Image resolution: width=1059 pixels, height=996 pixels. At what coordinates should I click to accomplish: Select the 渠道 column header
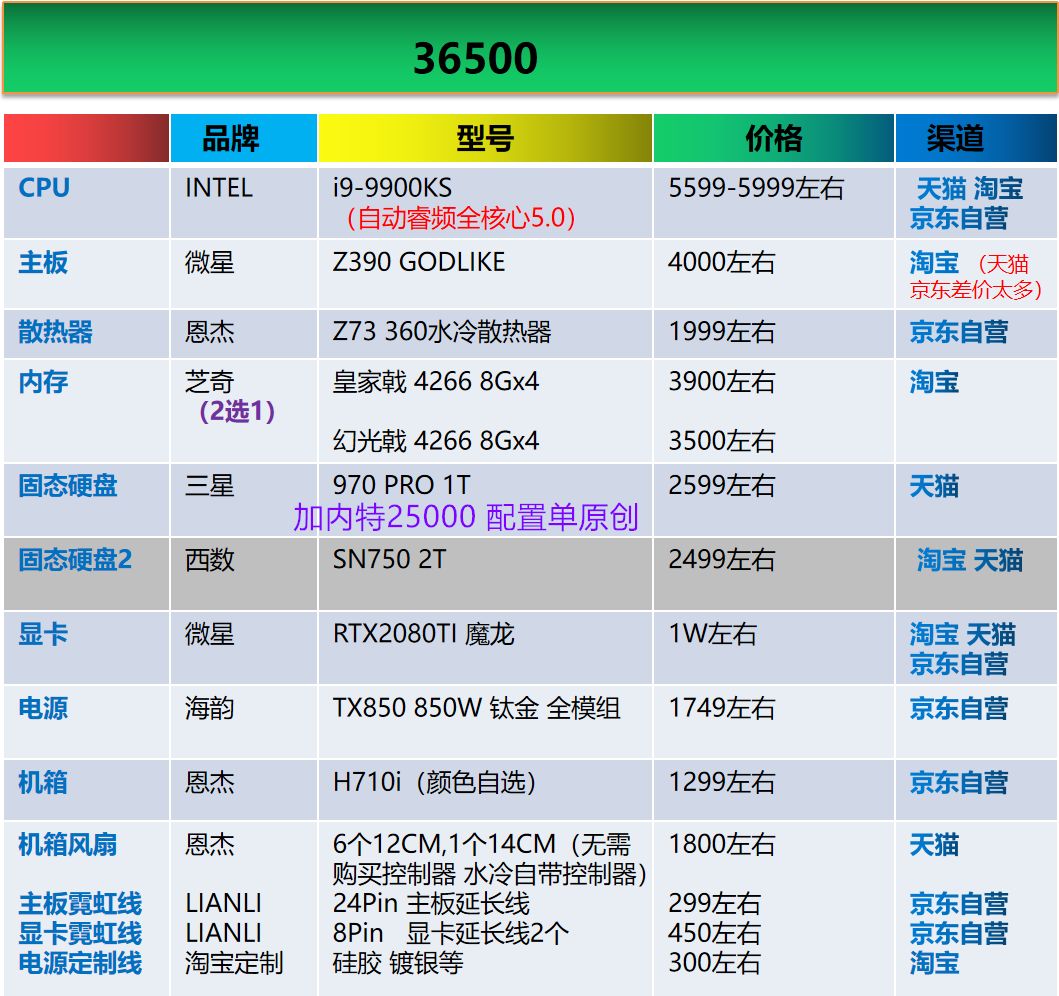(976, 138)
